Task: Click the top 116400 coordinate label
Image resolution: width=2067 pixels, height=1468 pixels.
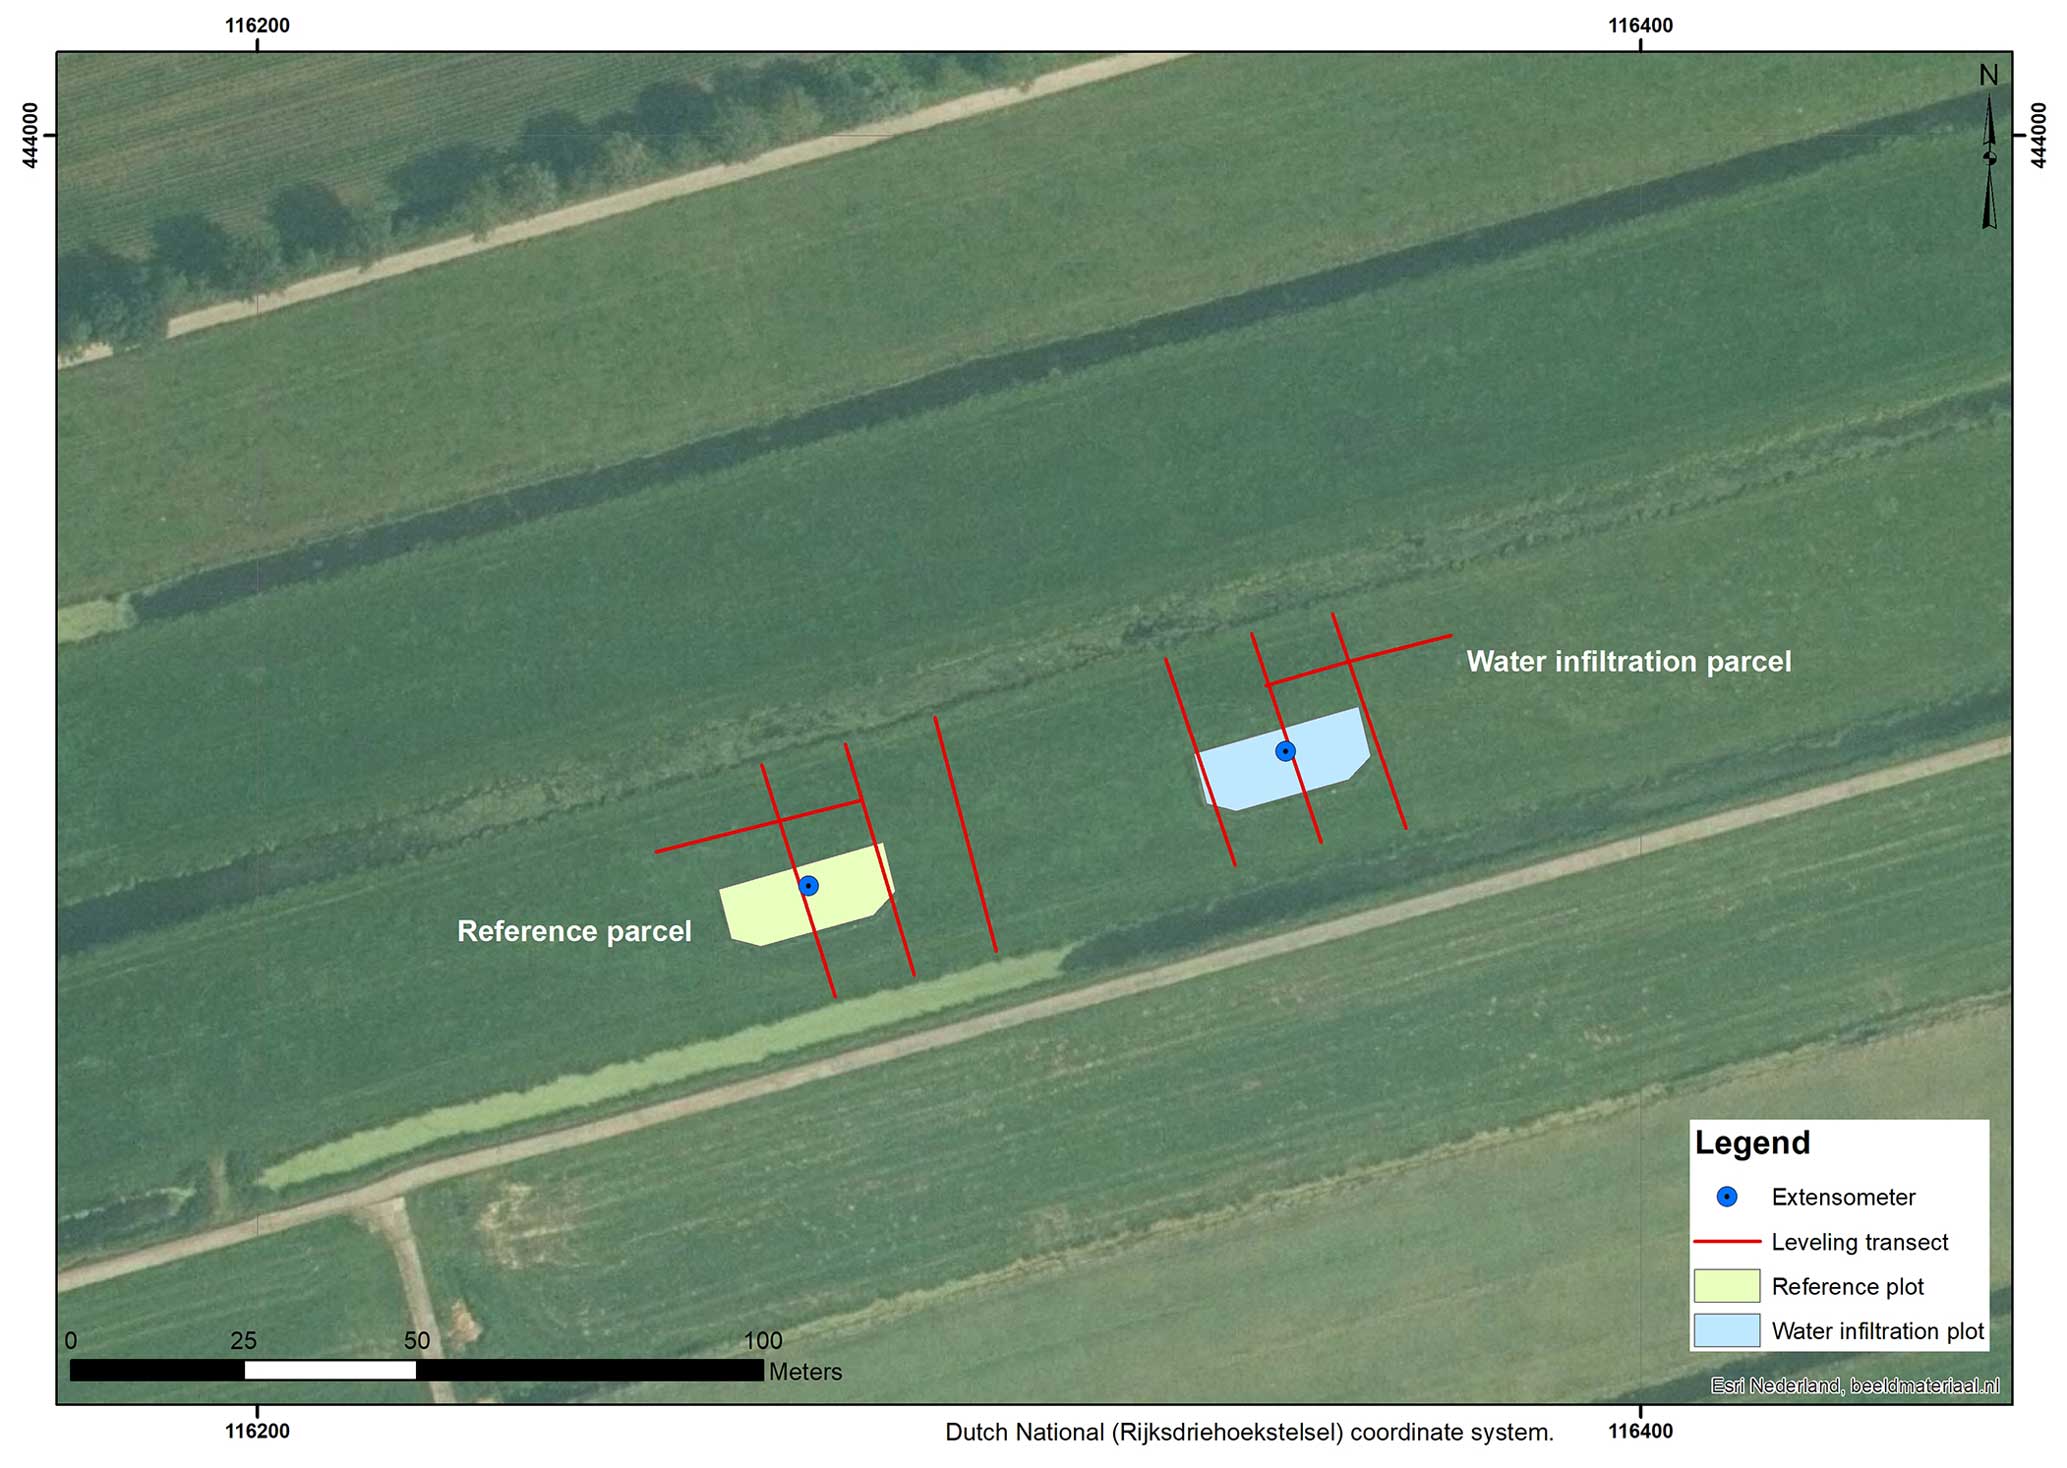Action: 1640,26
